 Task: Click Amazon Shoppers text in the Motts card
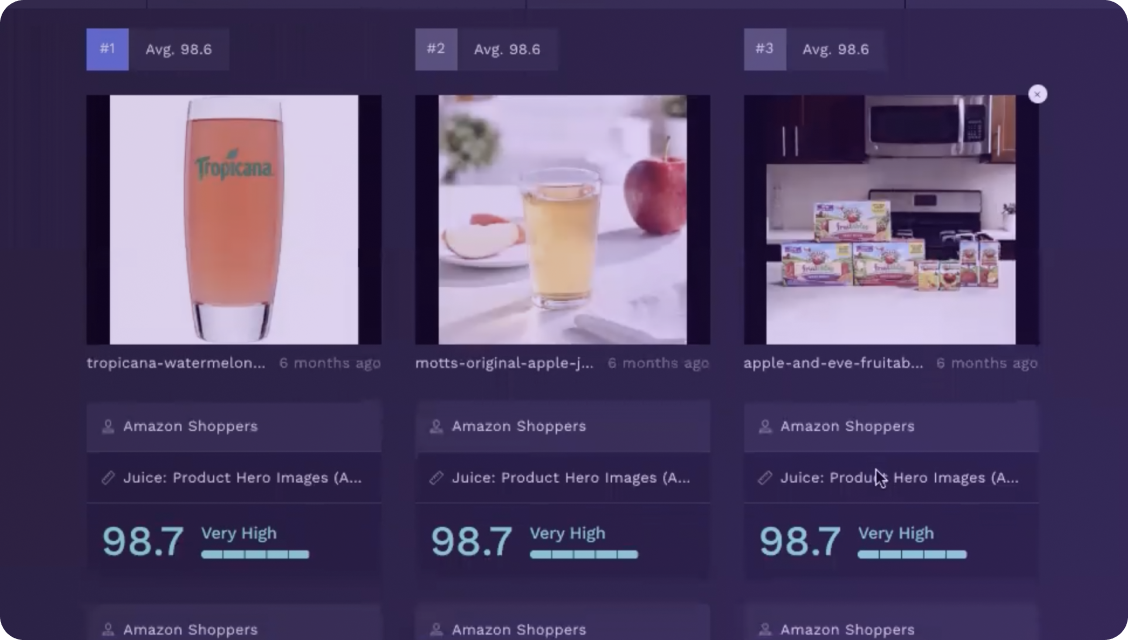(x=519, y=426)
